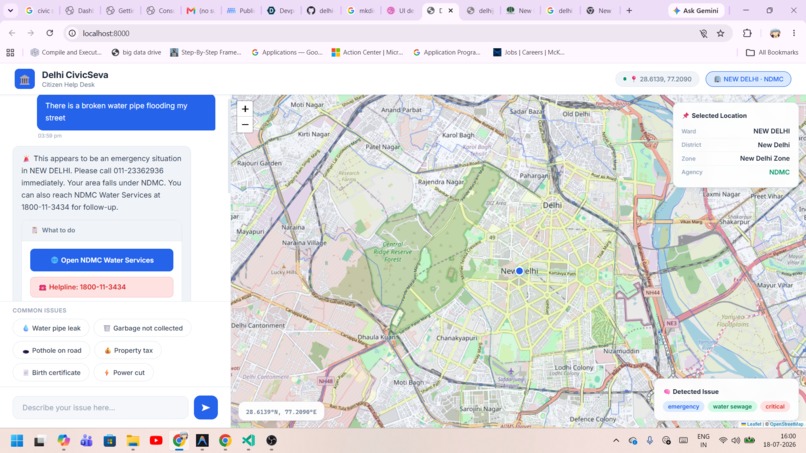Open the Windows Start menu
The image size is (806, 453).
click(x=17, y=441)
